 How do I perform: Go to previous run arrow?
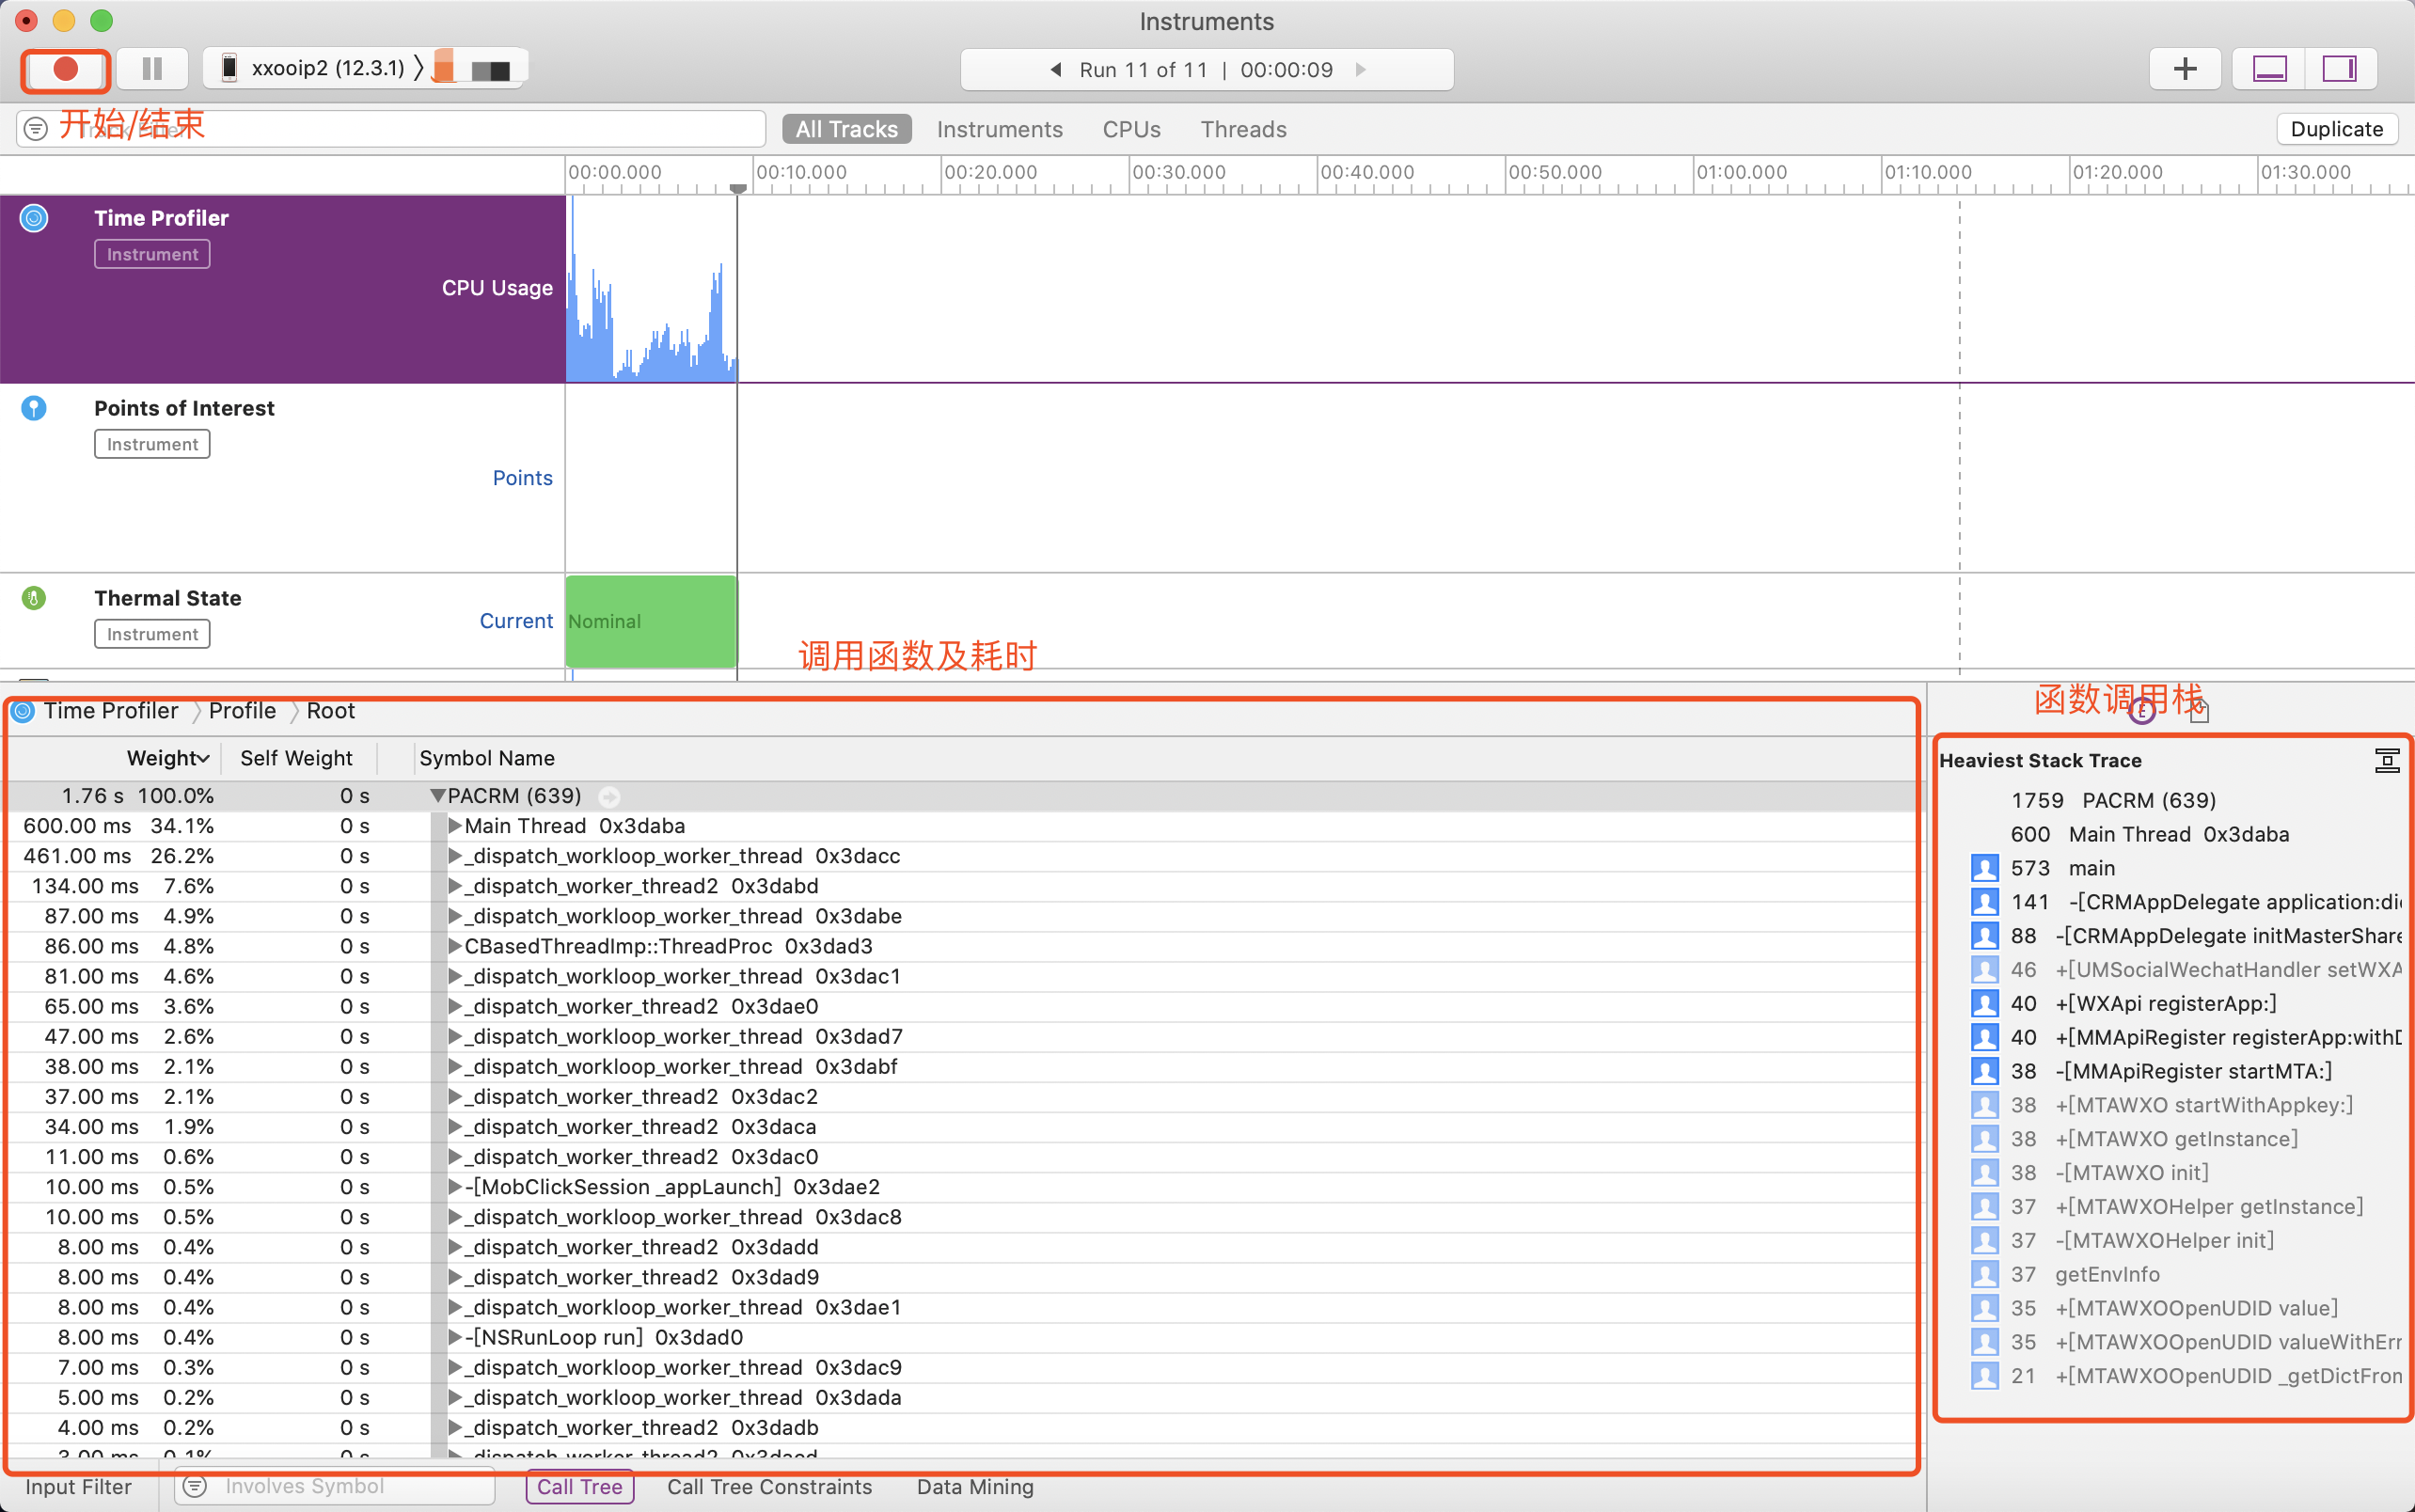point(1055,70)
